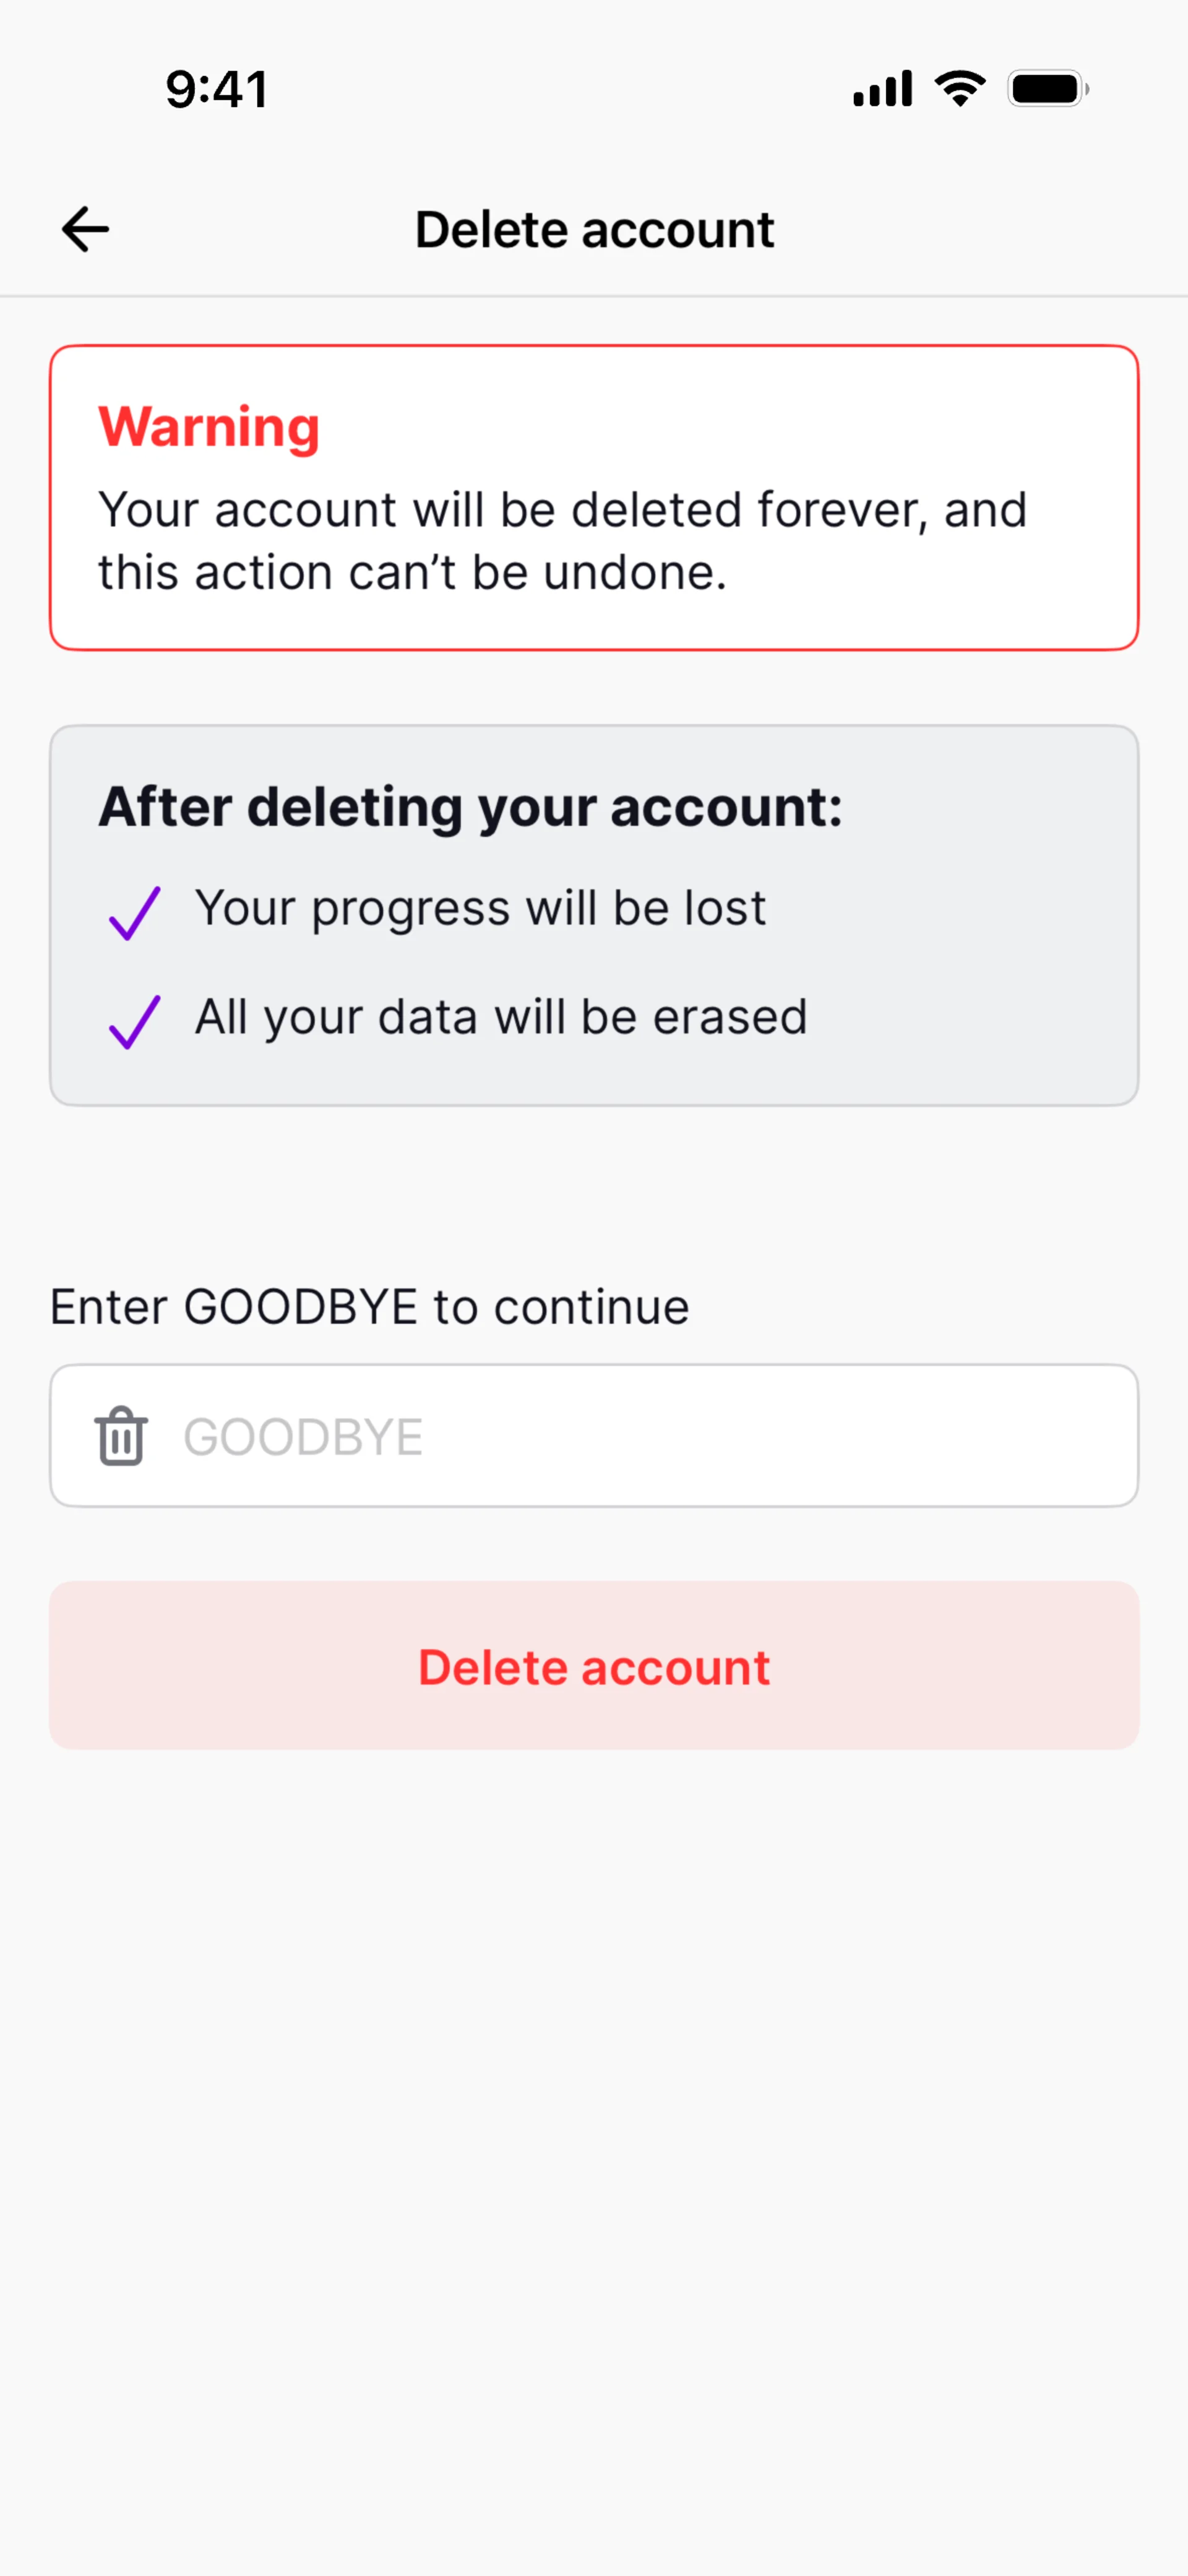Tap the cellular signal bars icon
The height and width of the screenshot is (2576, 1188).
pyautogui.click(x=882, y=89)
